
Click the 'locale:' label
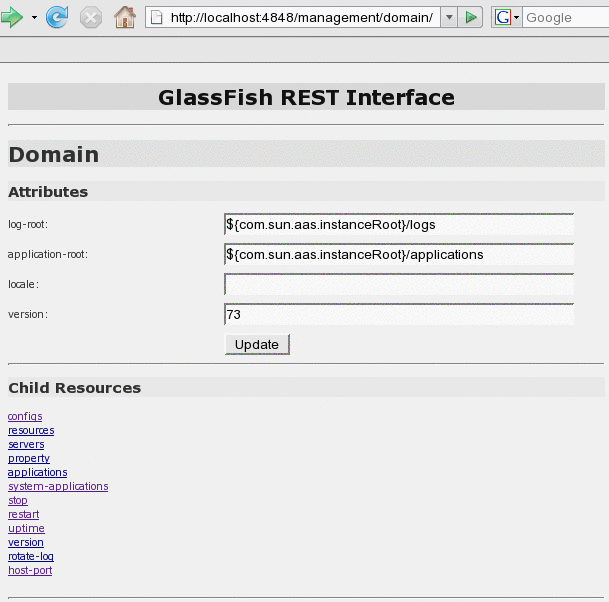(x=23, y=284)
